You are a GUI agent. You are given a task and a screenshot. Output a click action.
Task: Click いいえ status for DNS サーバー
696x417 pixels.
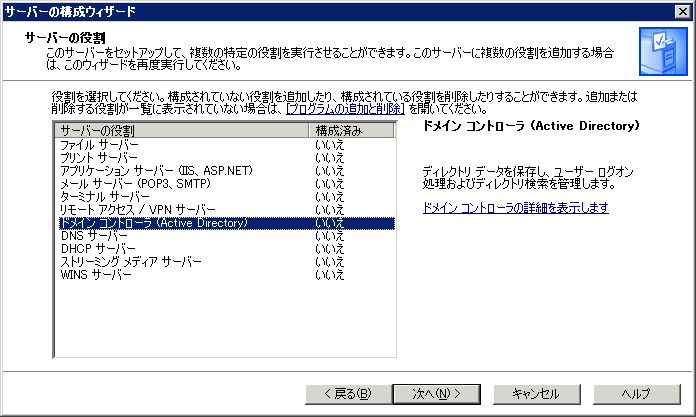(x=329, y=236)
